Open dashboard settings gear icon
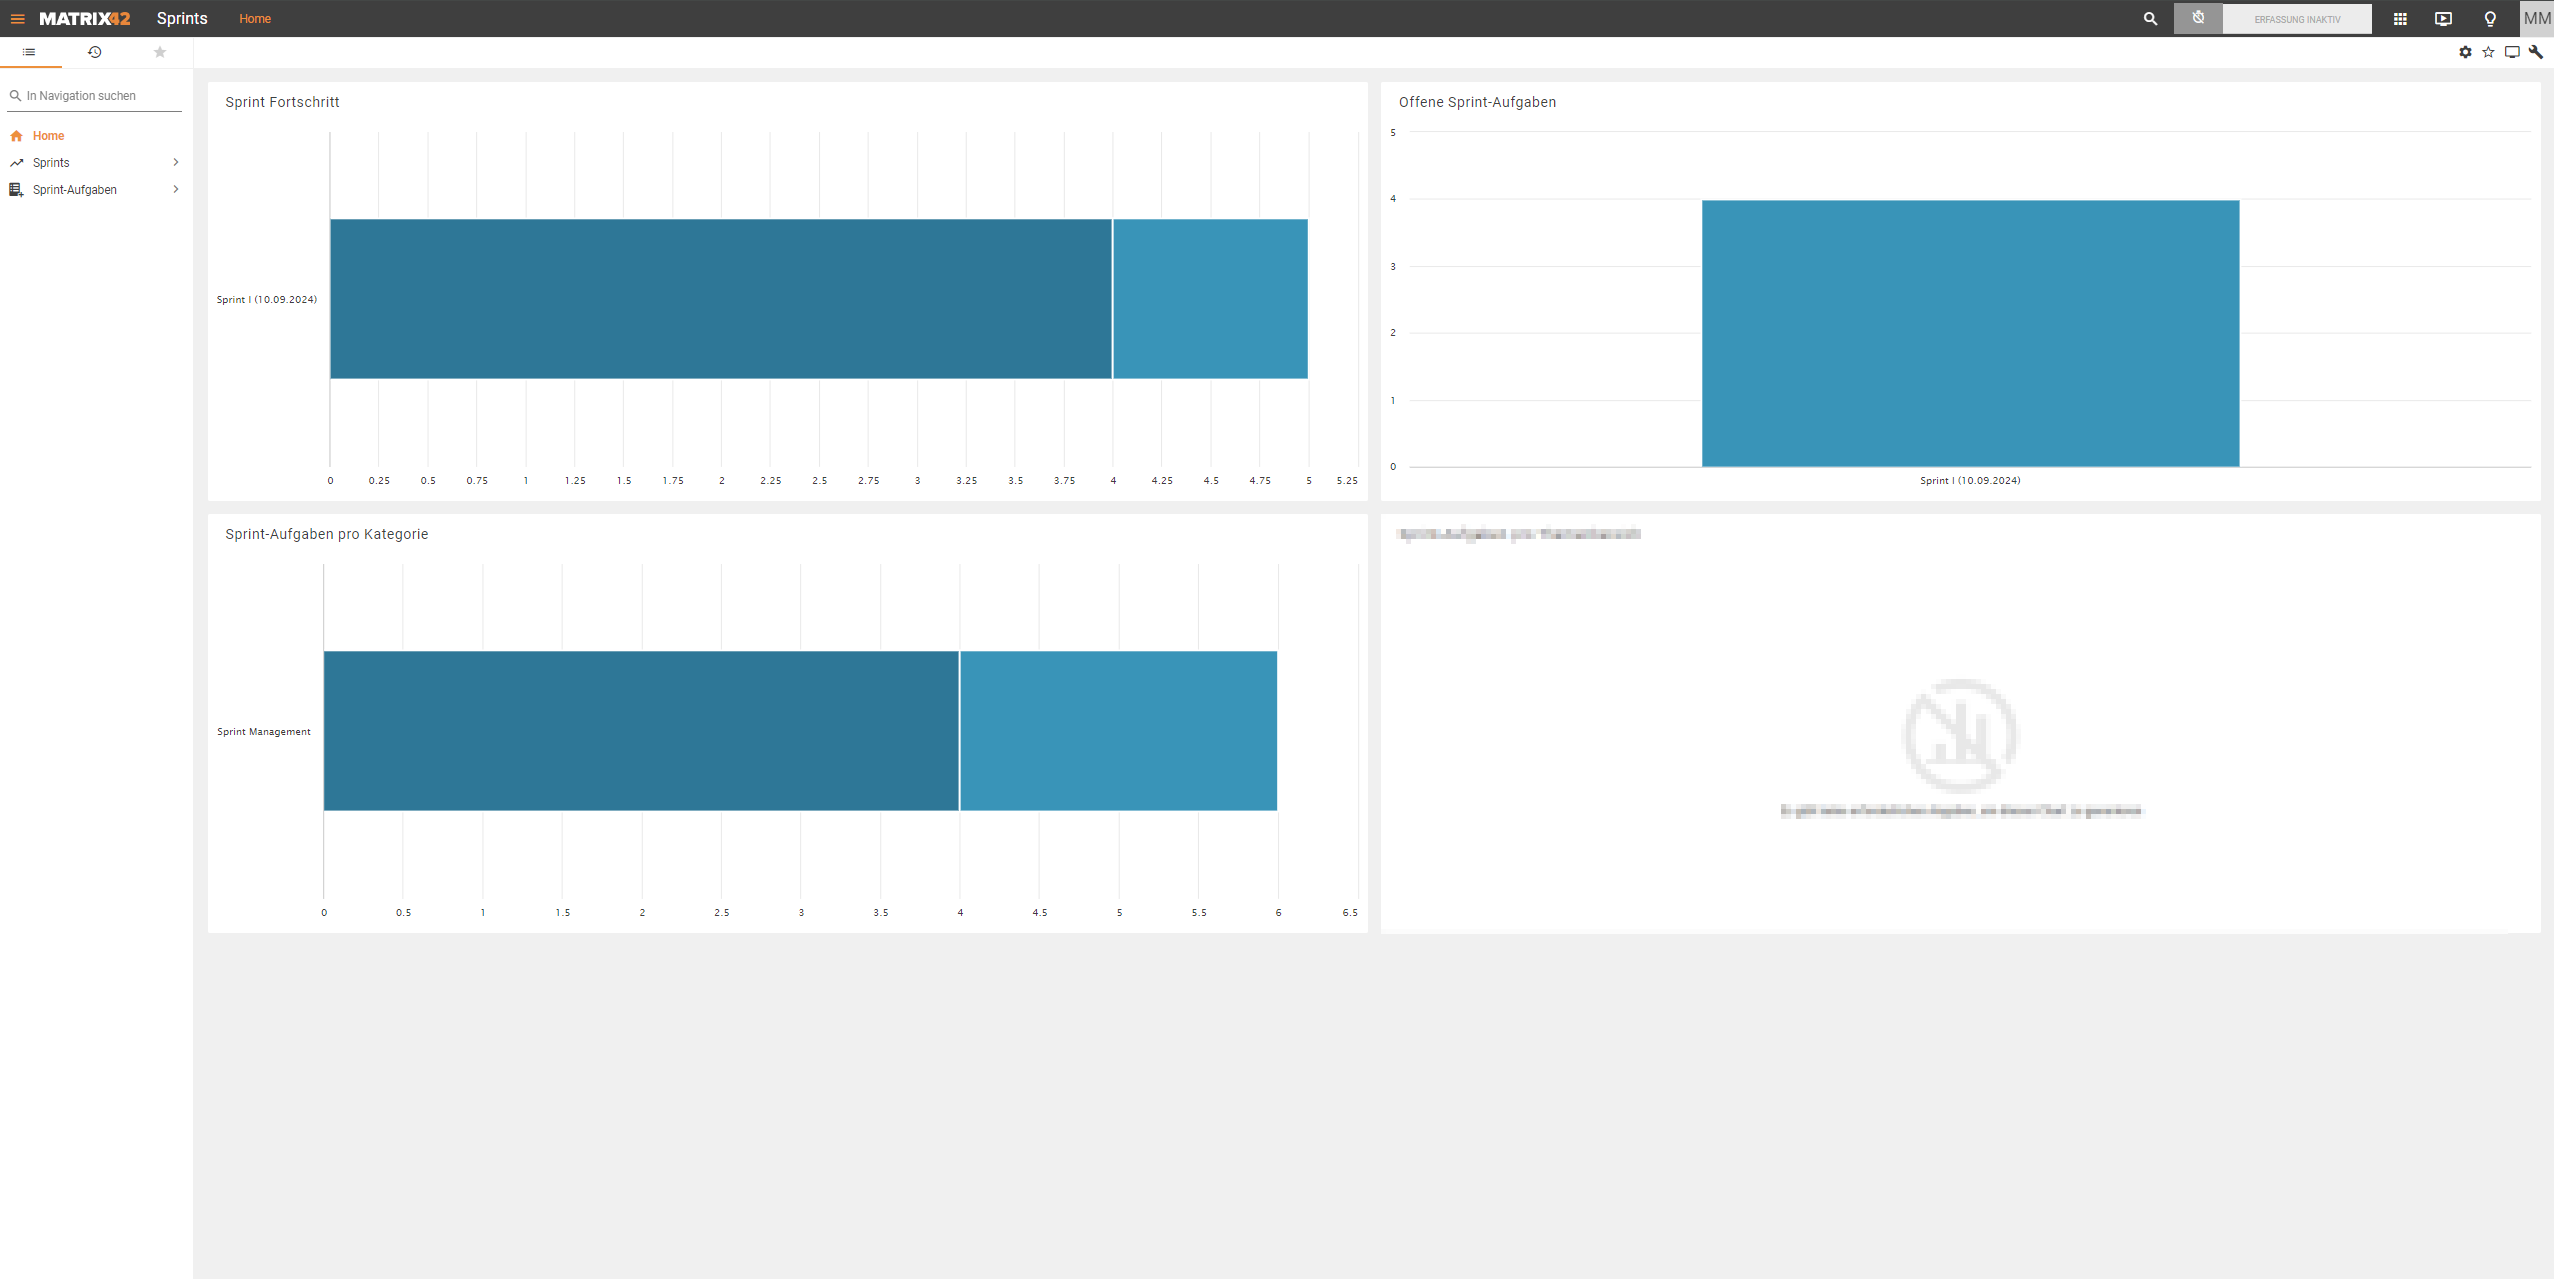 (2465, 52)
